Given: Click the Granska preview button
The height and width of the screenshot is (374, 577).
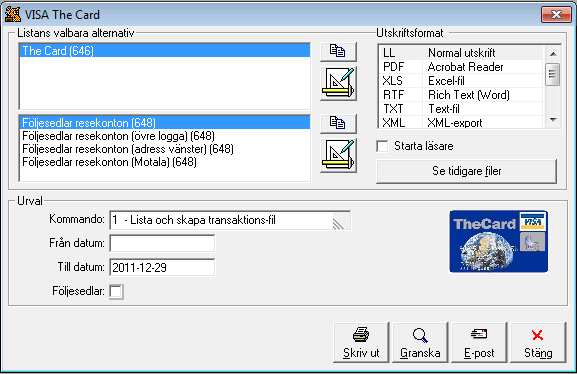Looking at the screenshot, I should click(x=420, y=343).
